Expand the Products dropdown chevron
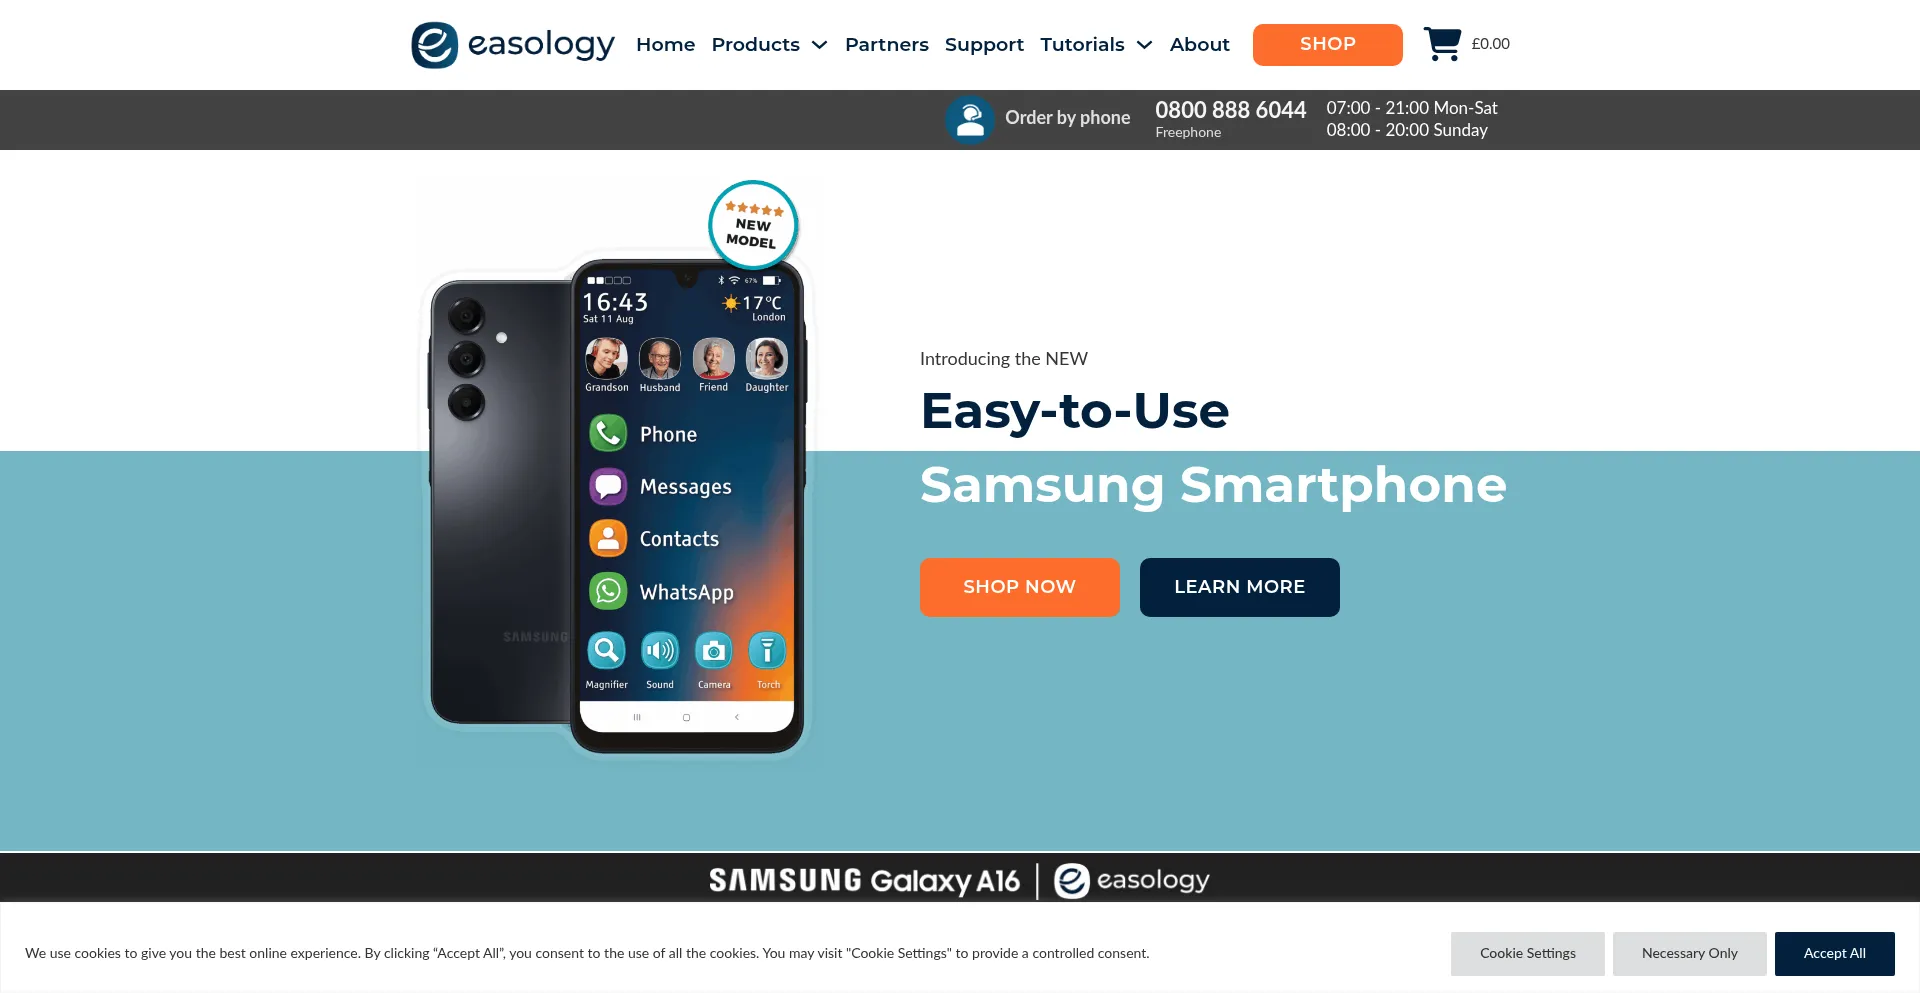Image resolution: width=1920 pixels, height=993 pixels. point(820,45)
